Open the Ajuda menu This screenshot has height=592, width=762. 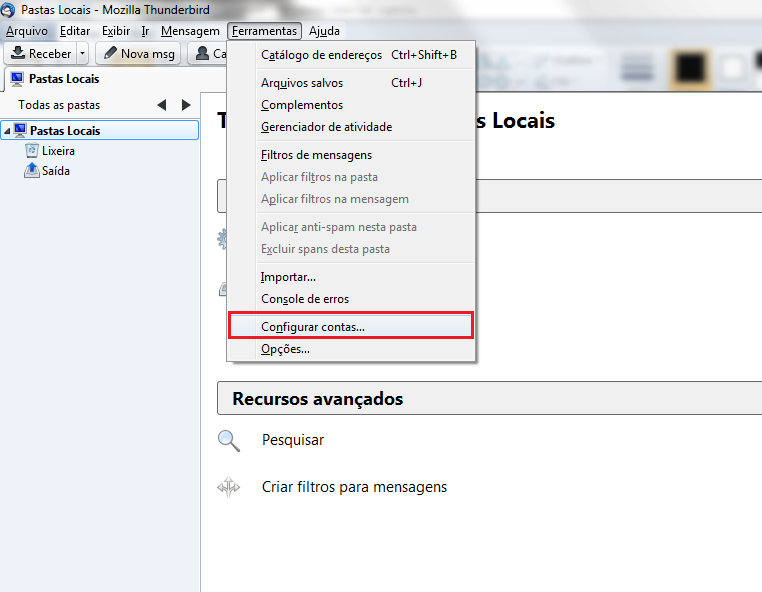pos(324,31)
